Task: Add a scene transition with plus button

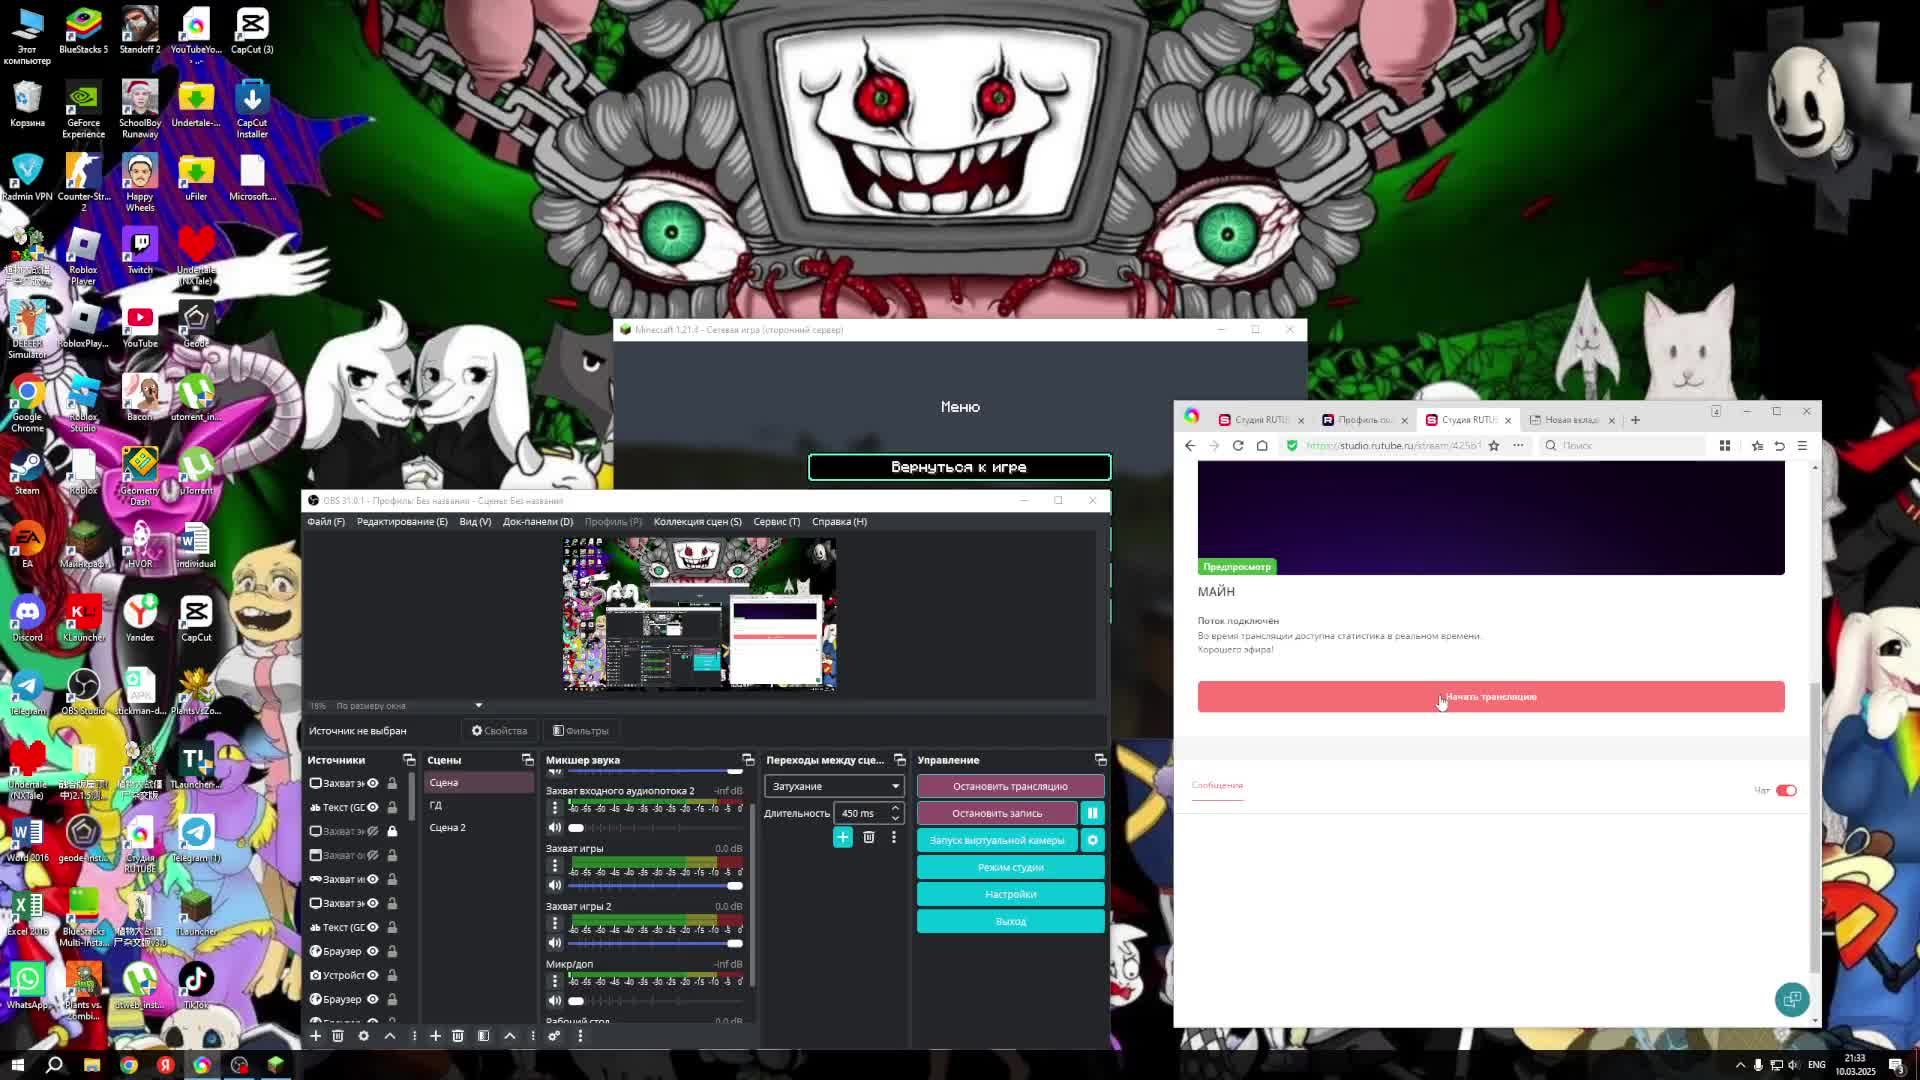Action: click(843, 837)
